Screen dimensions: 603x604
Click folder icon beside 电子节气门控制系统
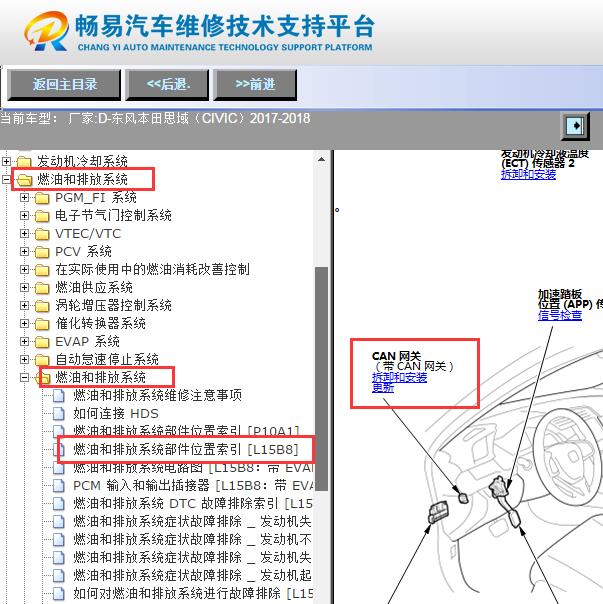coord(42,216)
